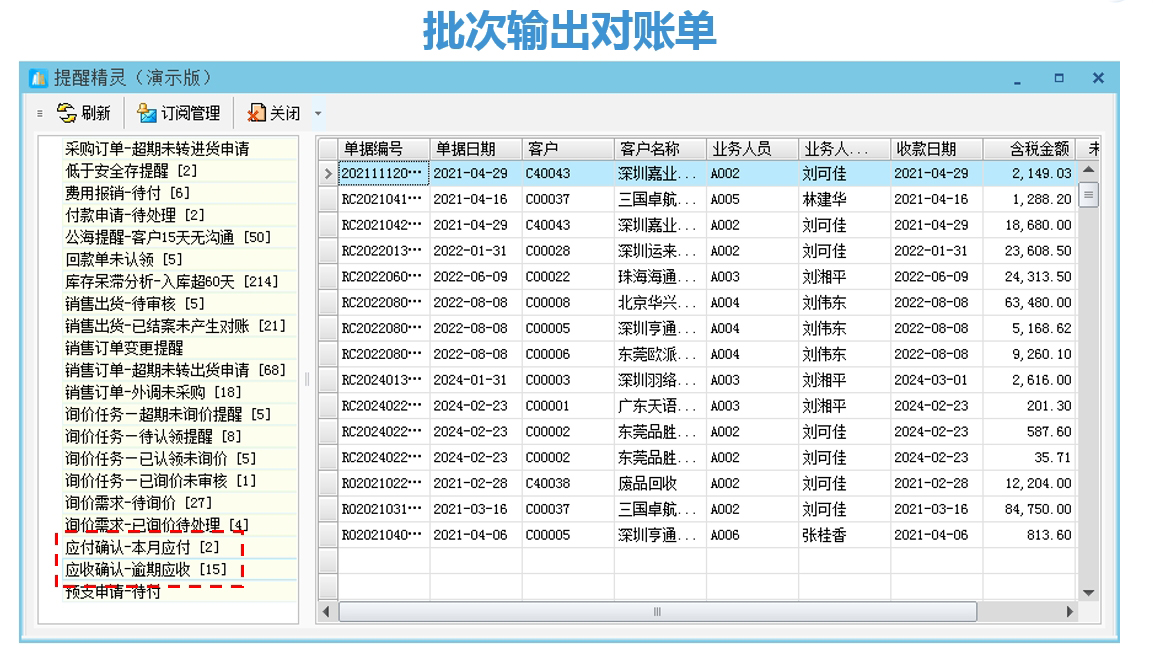Click the current-row indicator arrow
The height and width of the screenshot is (668, 1156).
328,174
